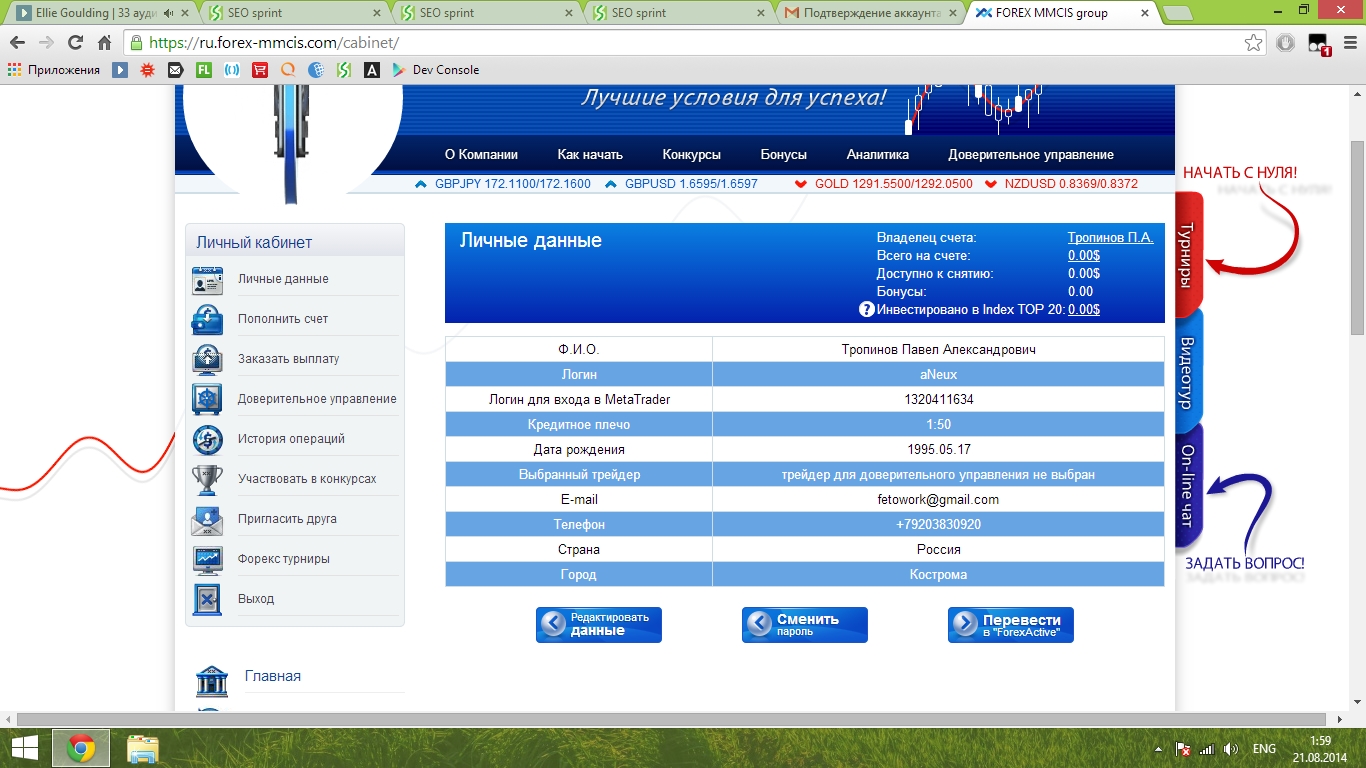Open the Как начать menu
Image resolution: width=1366 pixels, height=768 pixels.
pos(590,154)
